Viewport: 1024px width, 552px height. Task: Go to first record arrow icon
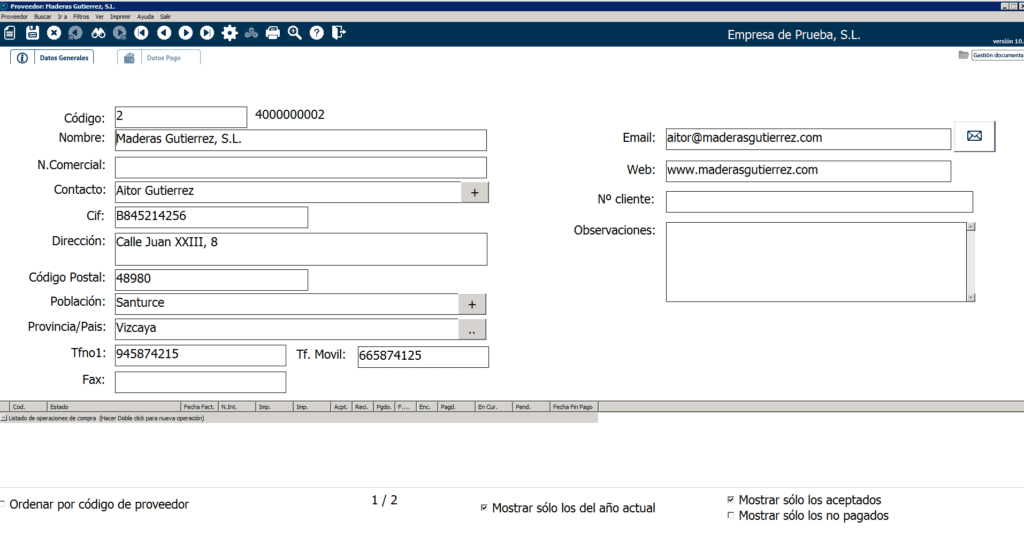coord(142,33)
